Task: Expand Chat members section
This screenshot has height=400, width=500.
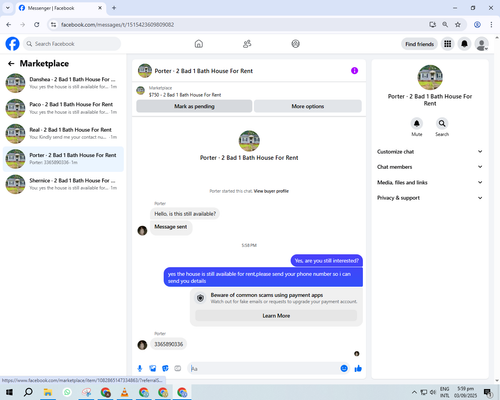Action: click(430, 167)
